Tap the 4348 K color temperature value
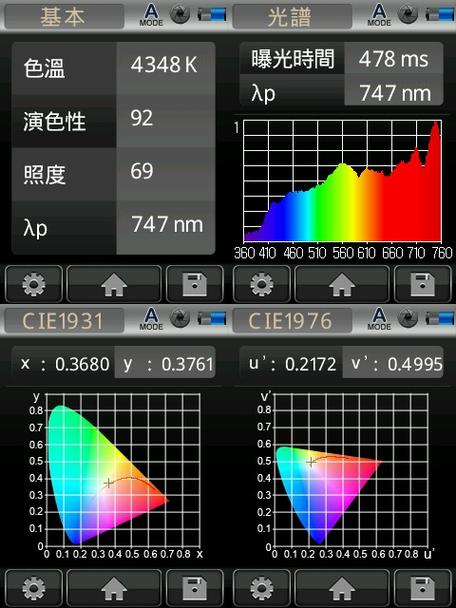This screenshot has width=456, height=608. click(164, 65)
